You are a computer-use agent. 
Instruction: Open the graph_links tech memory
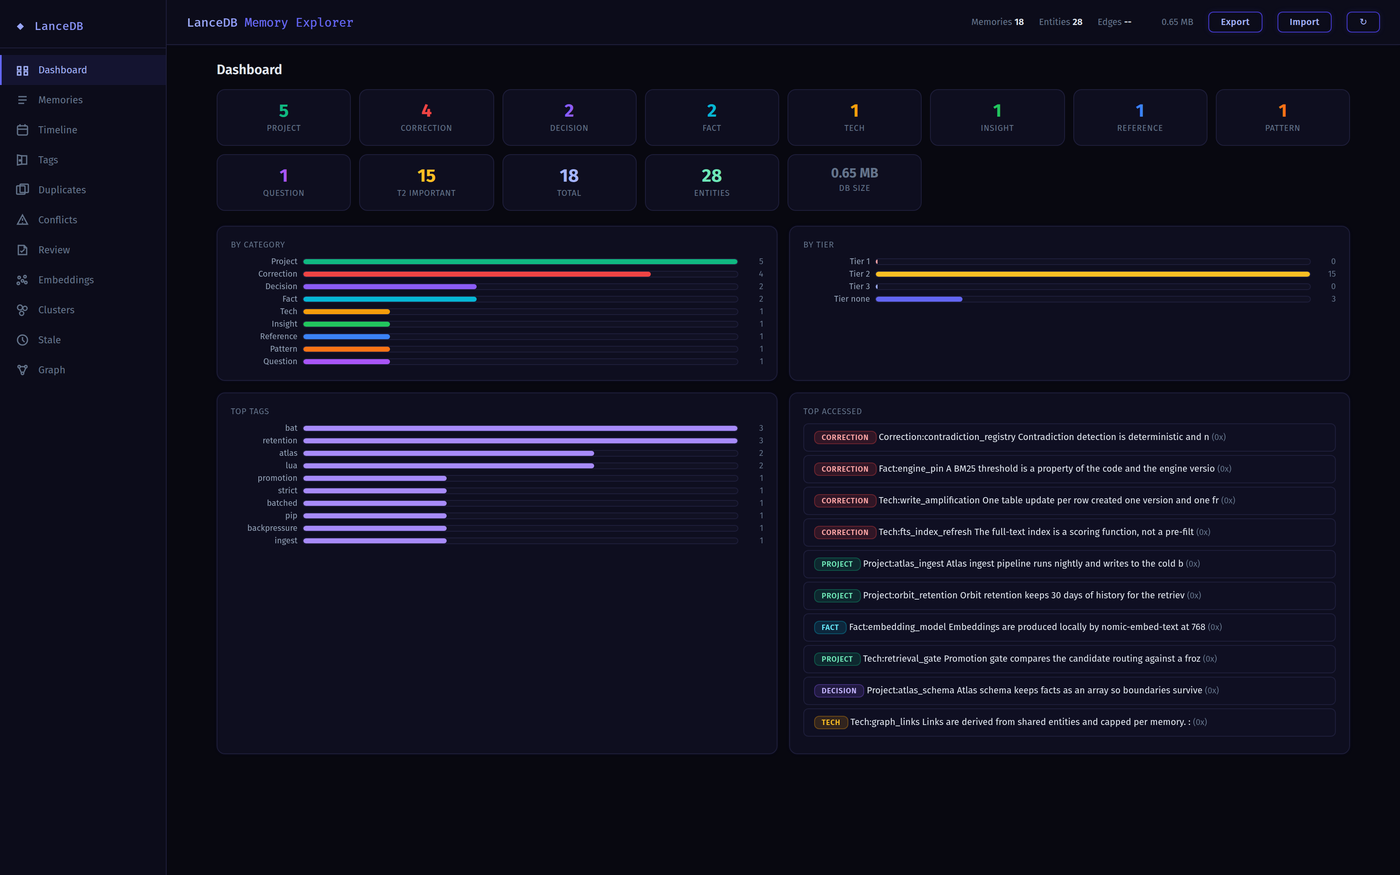point(1069,722)
